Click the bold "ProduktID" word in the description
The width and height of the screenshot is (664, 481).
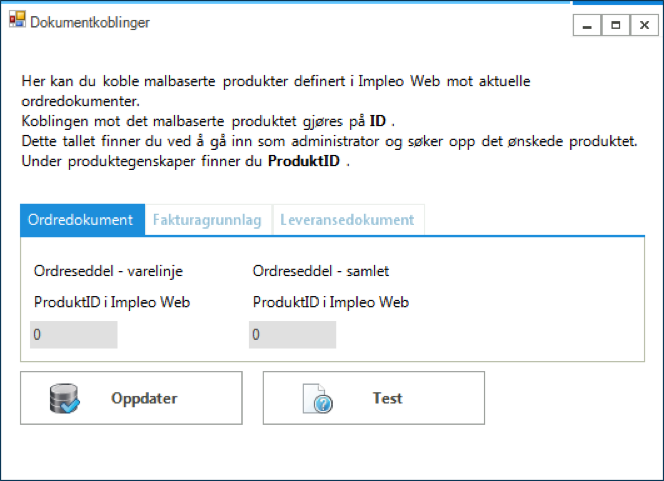306,162
